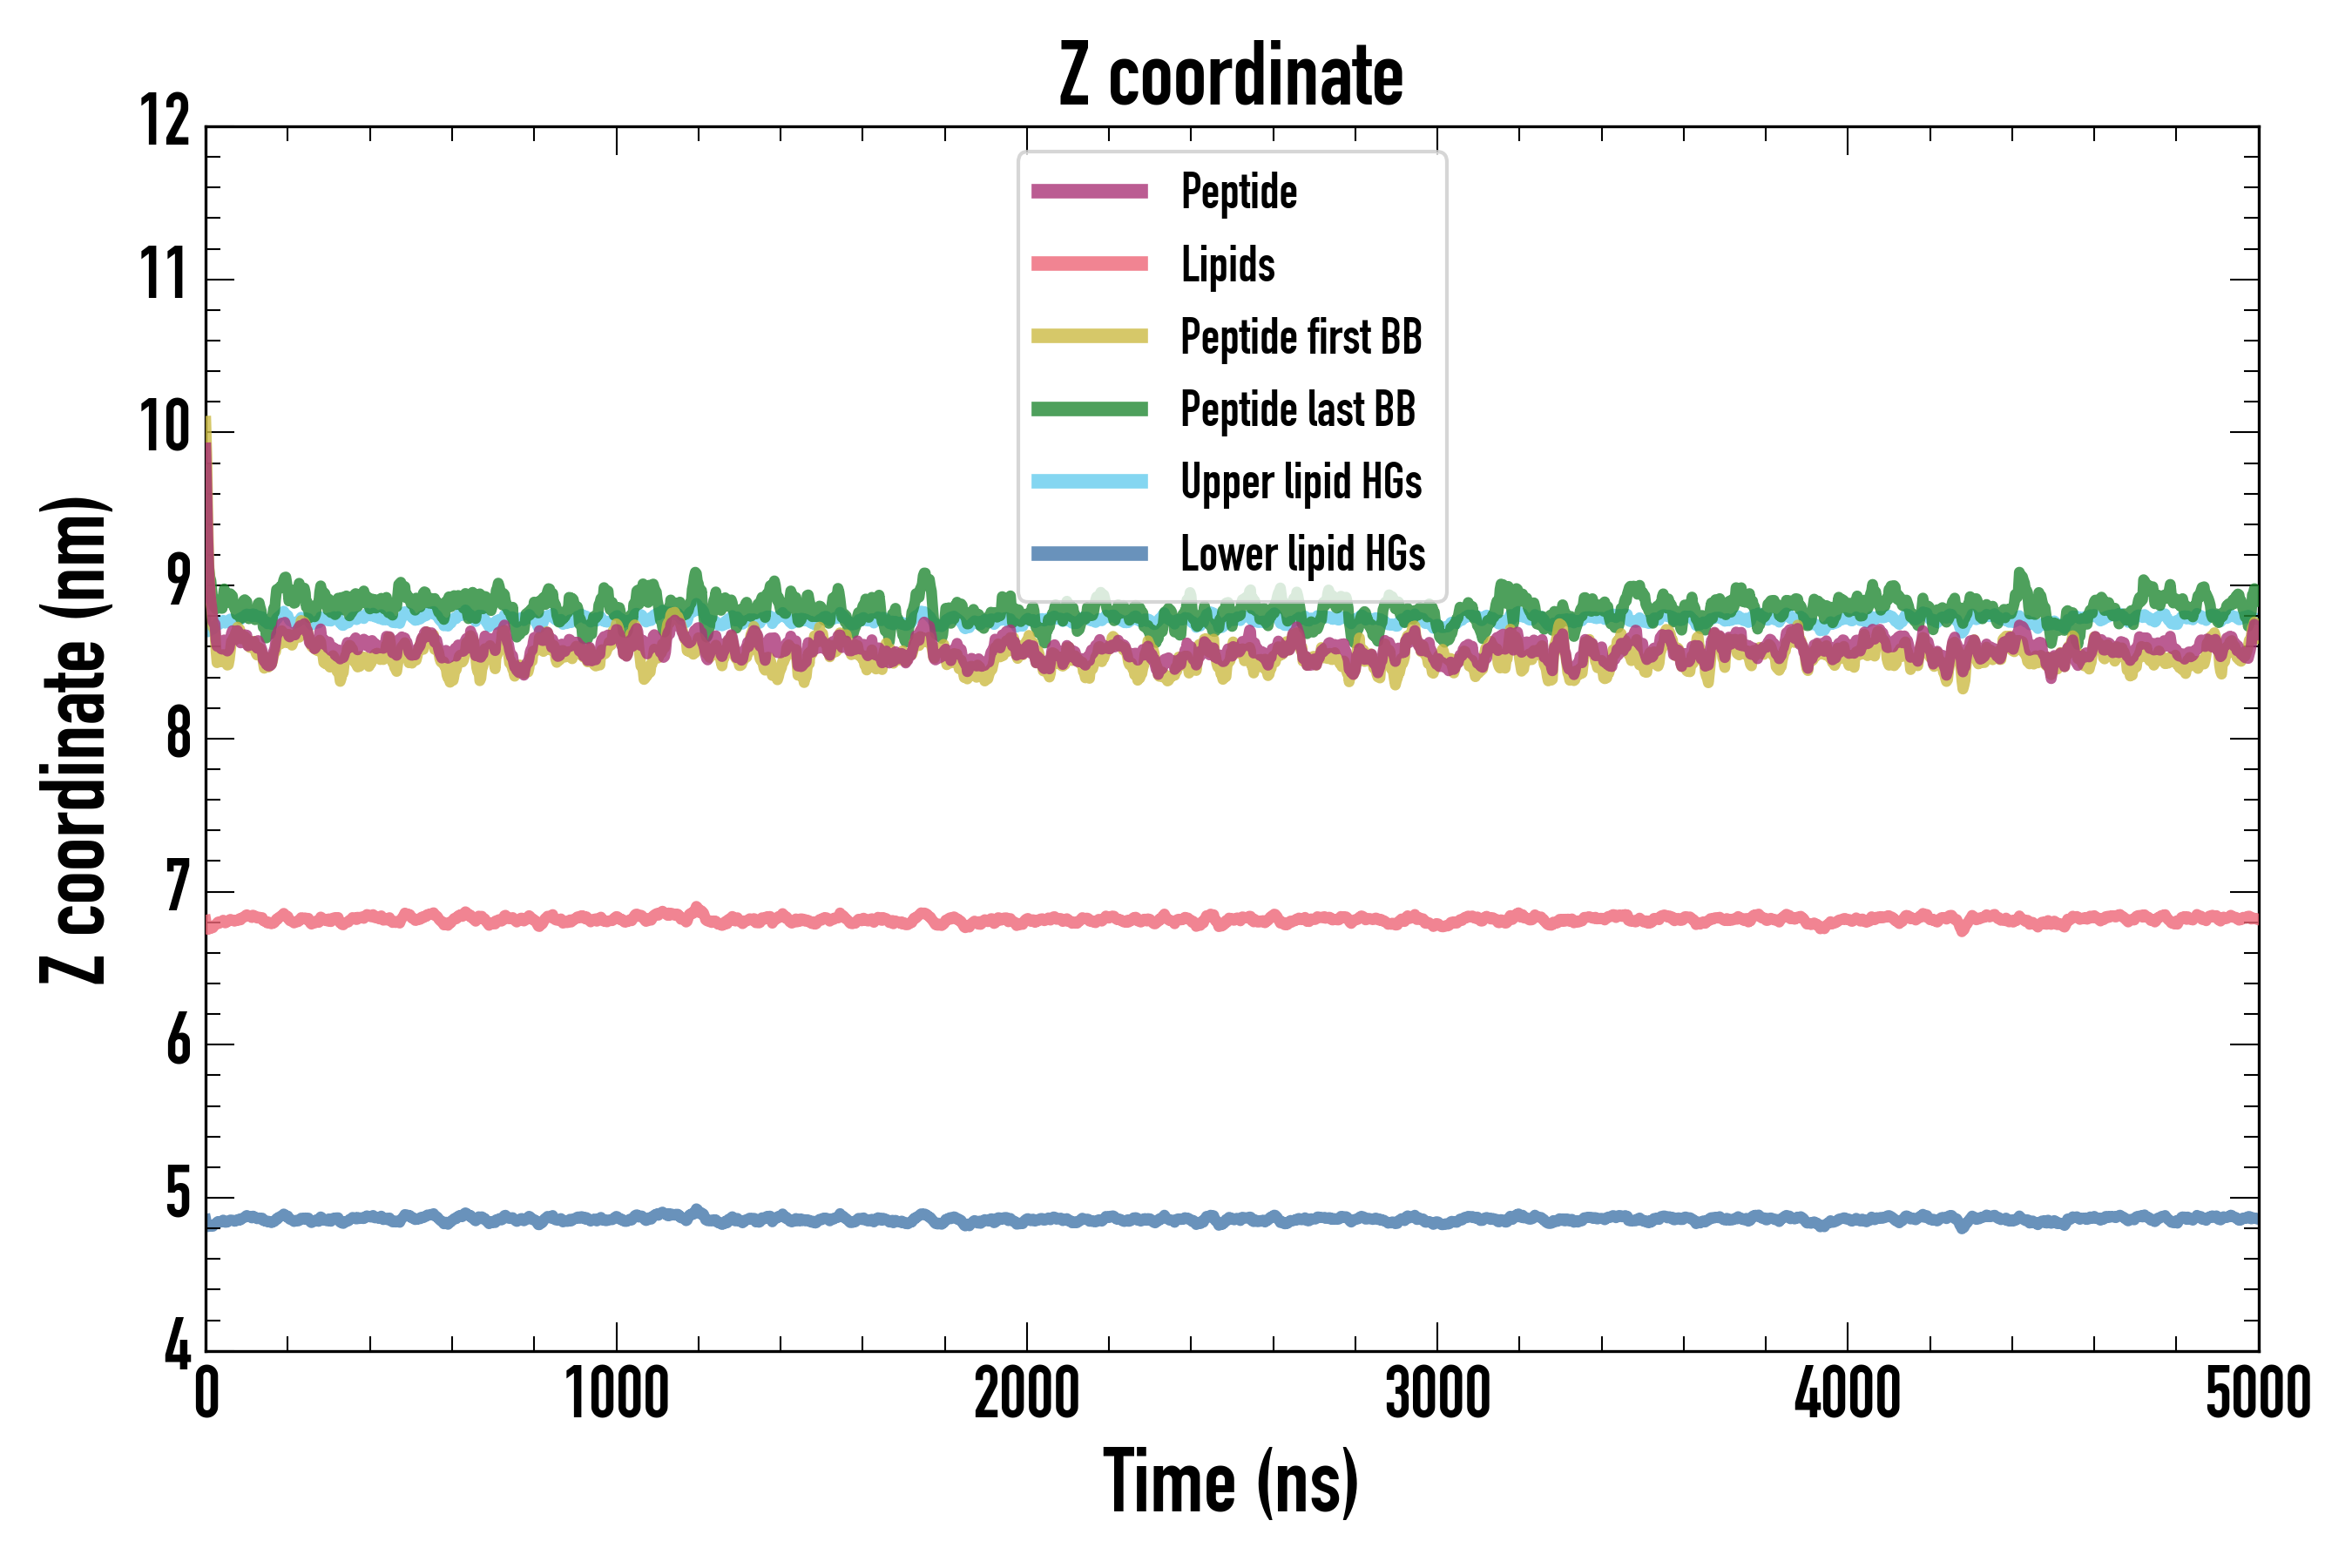
Task: Click the 1000 tick label on x-axis
Action: point(616,1394)
